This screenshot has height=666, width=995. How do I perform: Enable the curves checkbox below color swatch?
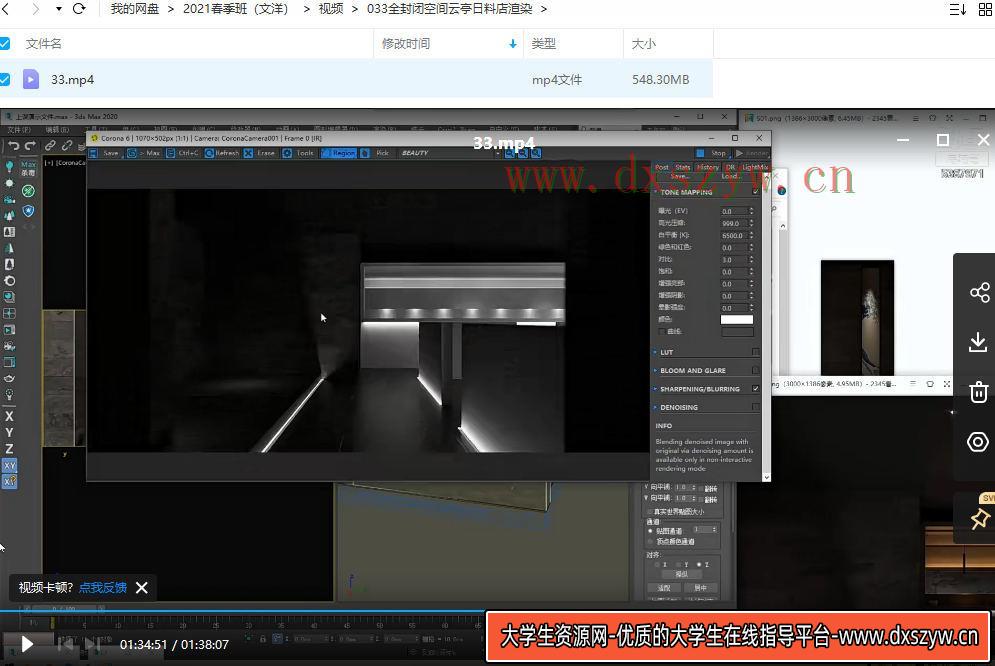pos(662,332)
